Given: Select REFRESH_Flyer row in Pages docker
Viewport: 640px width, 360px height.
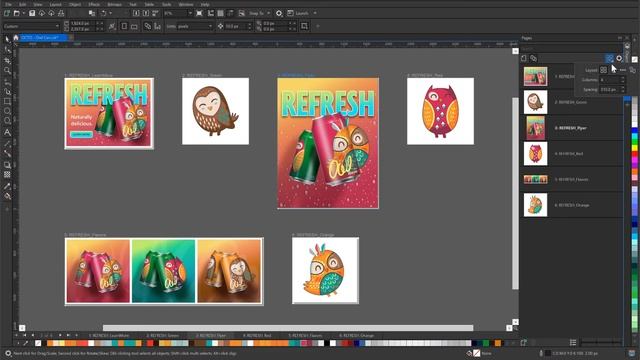Looking at the screenshot, I should [572, 128].
